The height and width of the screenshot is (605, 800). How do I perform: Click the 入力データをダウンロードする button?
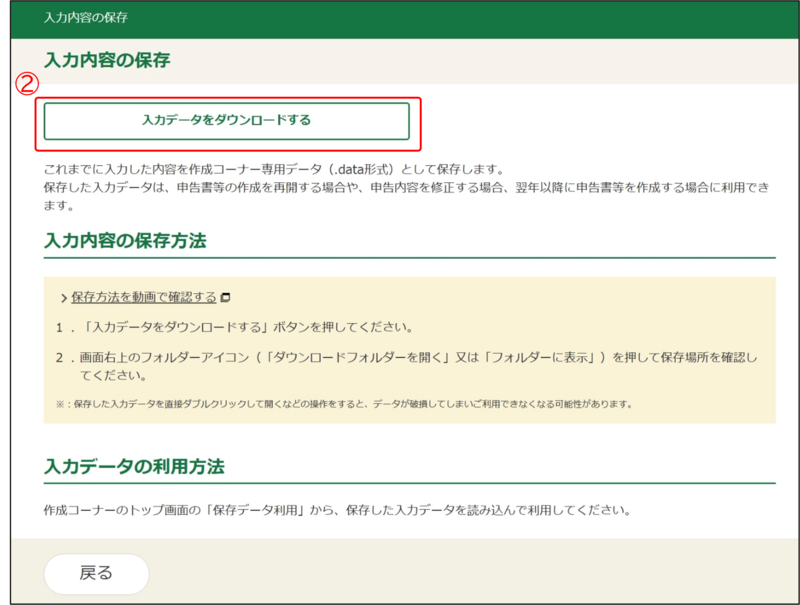[226, 120]
